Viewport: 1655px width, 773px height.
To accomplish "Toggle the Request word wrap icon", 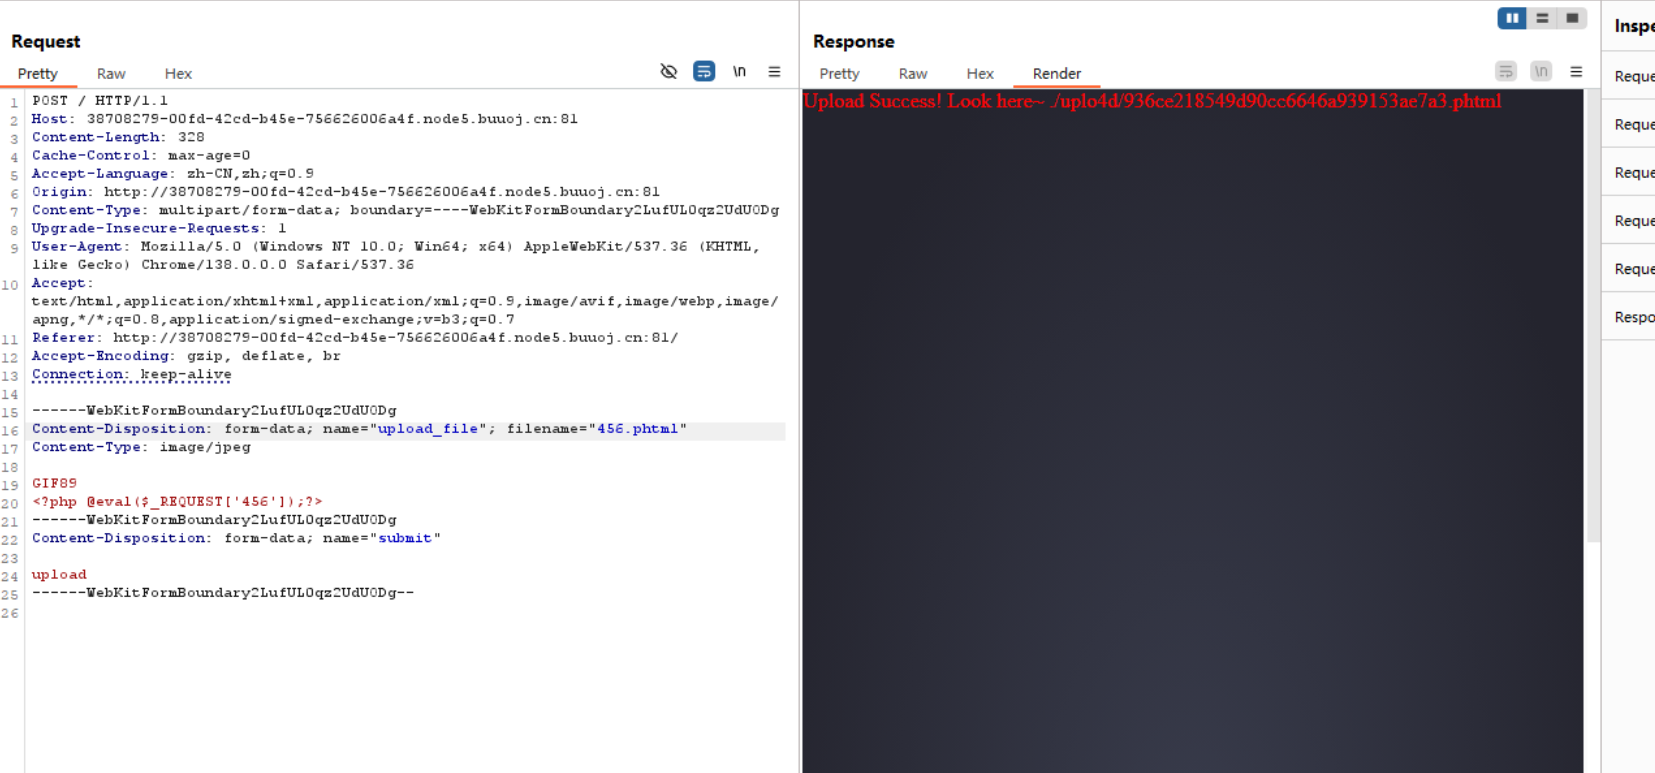I will click(704, 72).
